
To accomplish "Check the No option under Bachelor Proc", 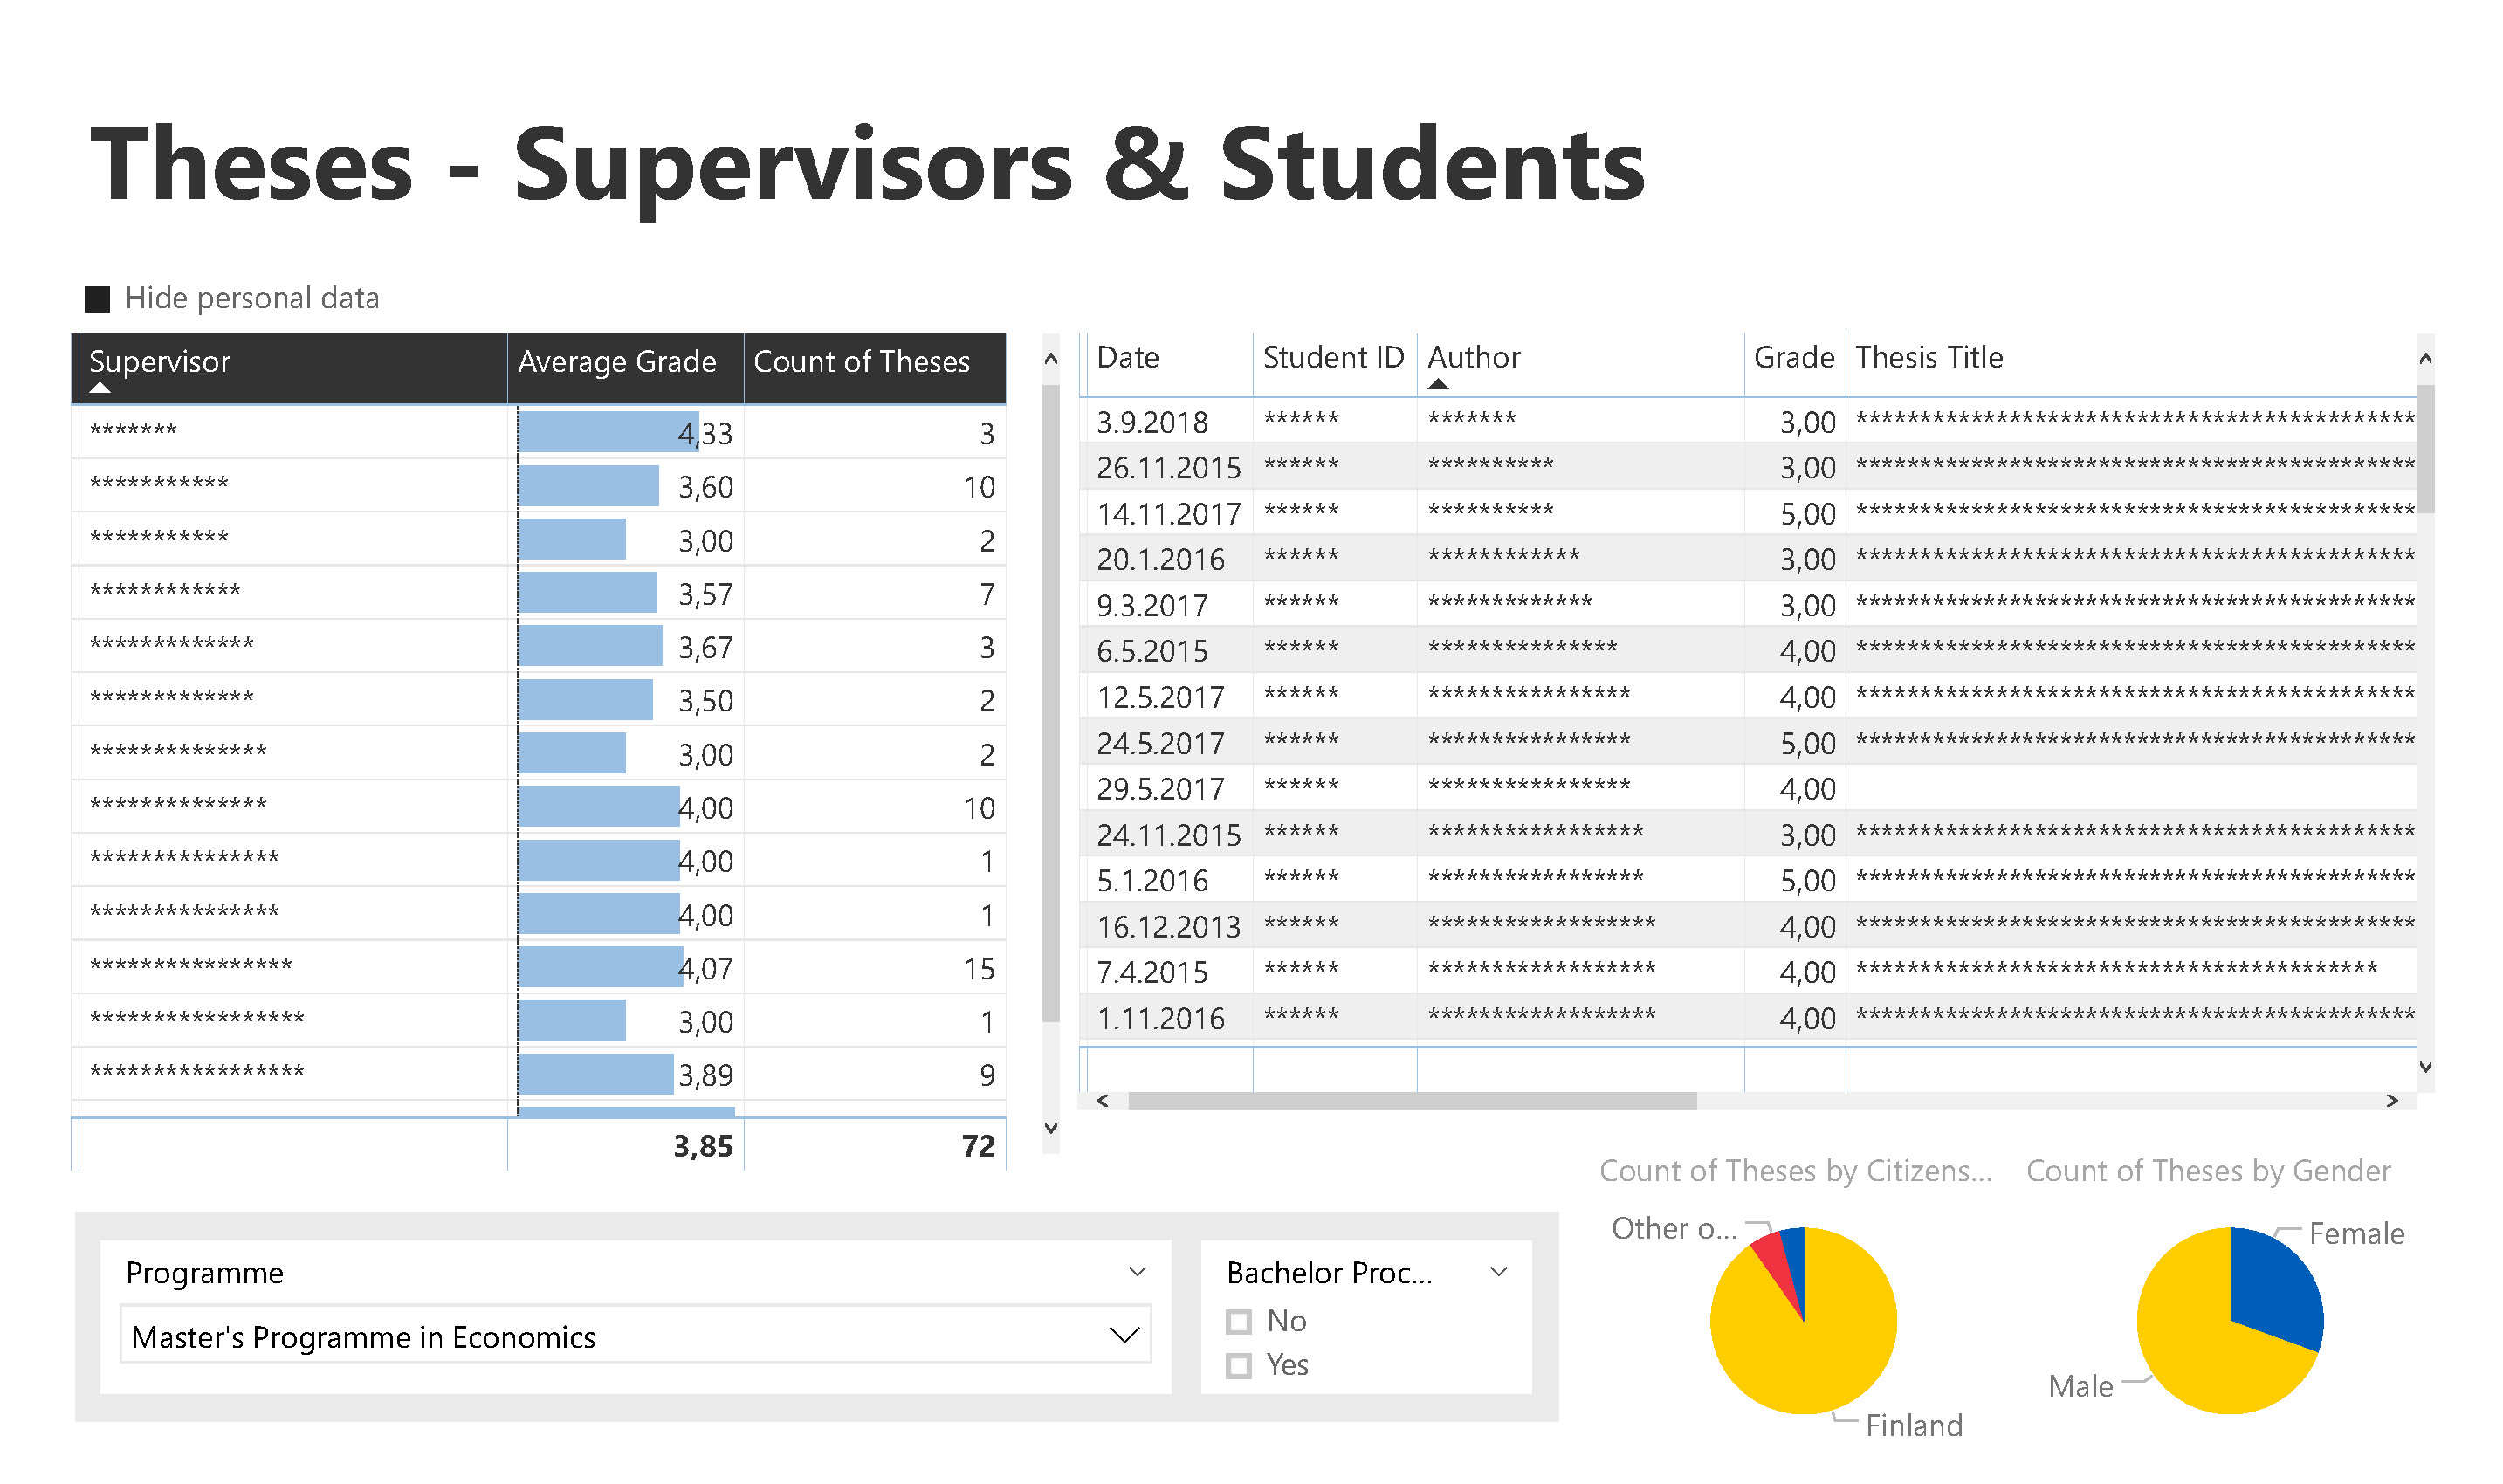I will point(1239,1322).
